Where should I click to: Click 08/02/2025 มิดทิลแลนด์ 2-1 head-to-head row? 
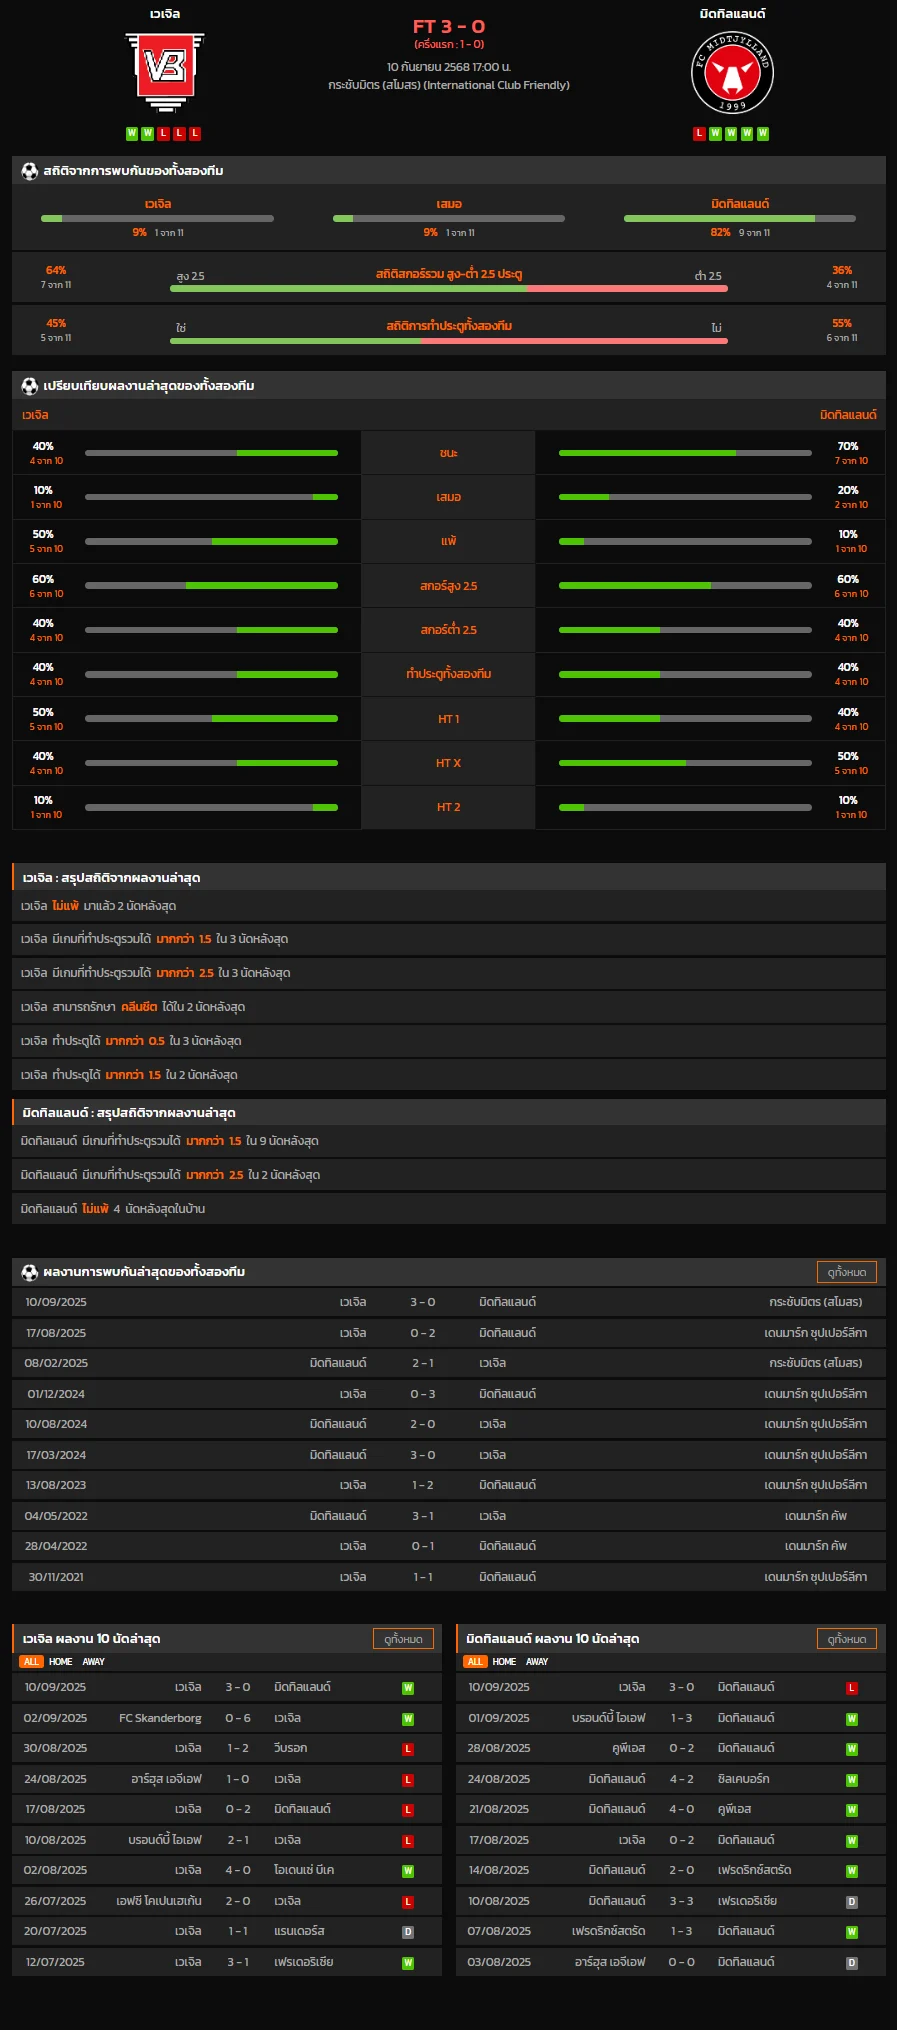(449, 1363)
